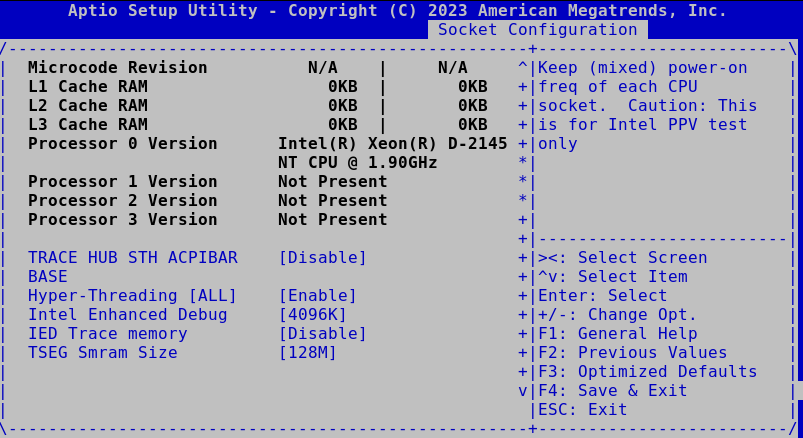Click F2: Previous Values hint
The width and height of the screenshot is (803, 438).
click(x=632, y=353)
